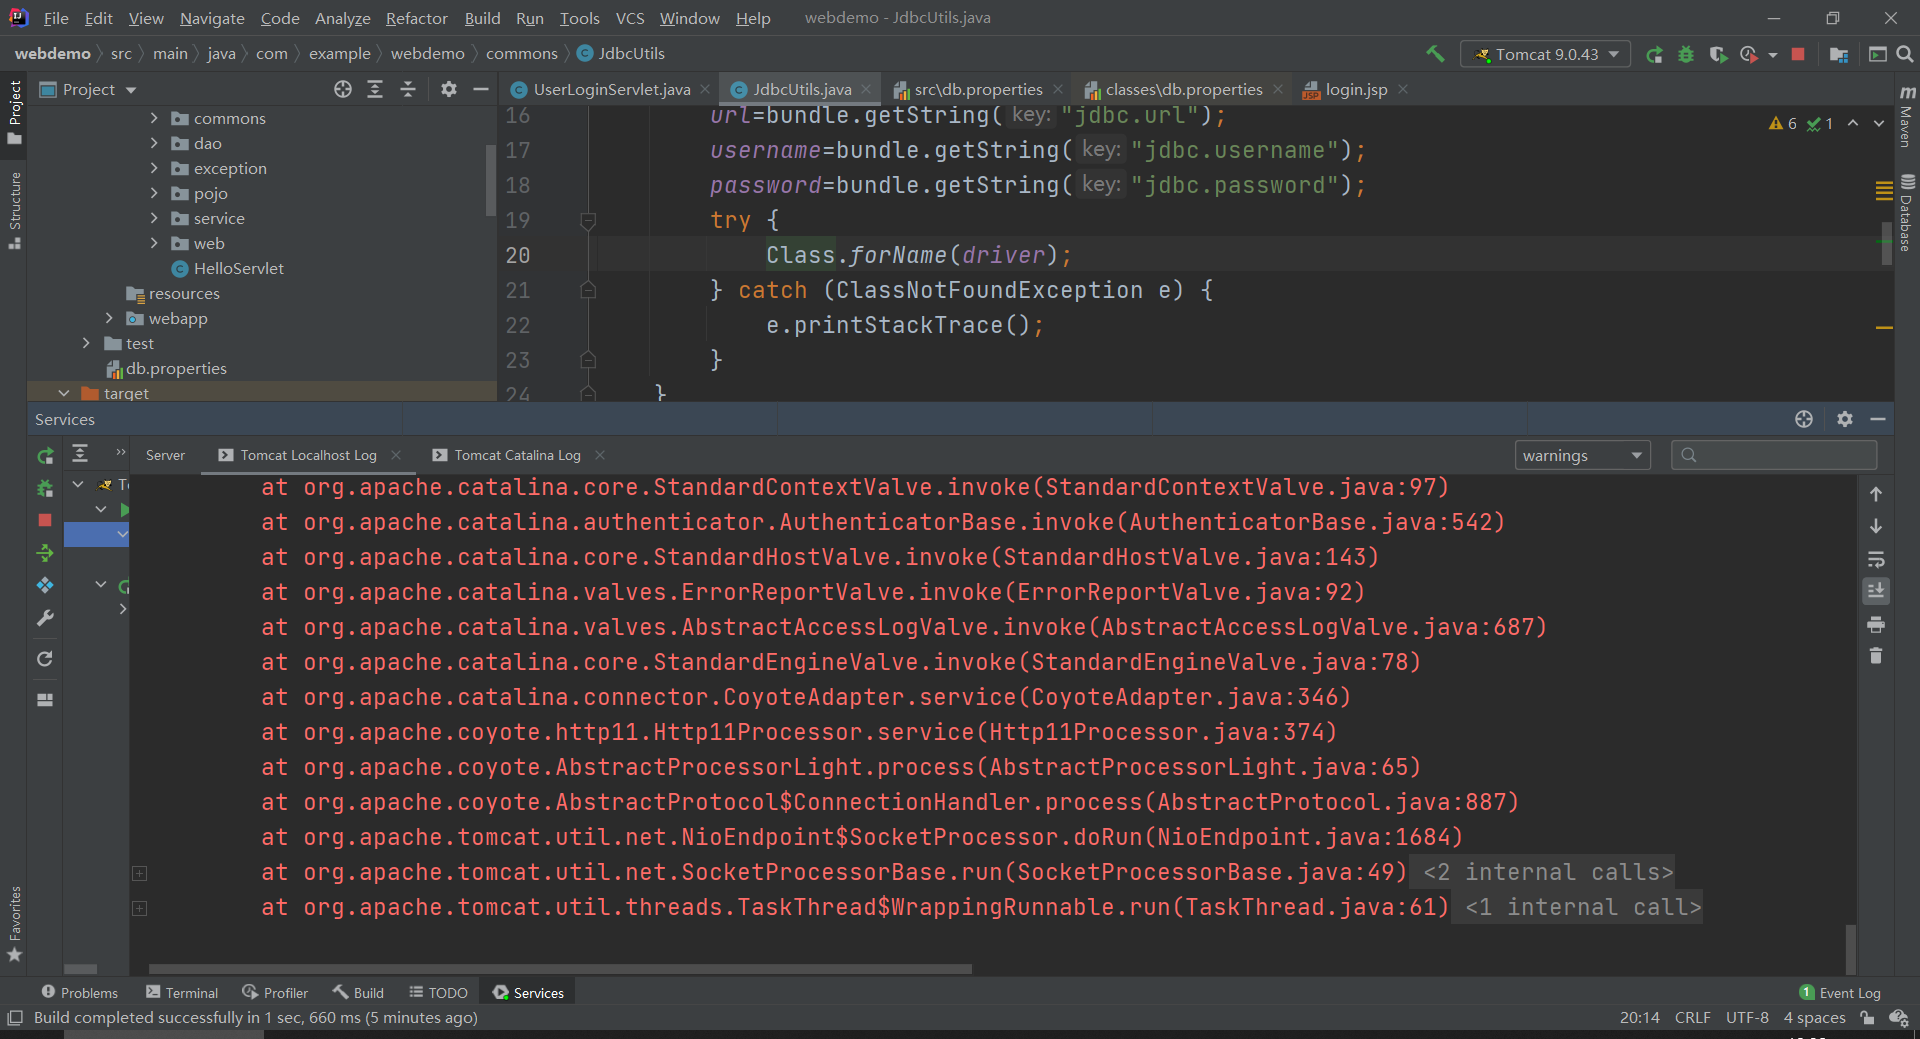Toggle soft-wrap in the log output
This screenshot has height=1039, width=1920.
click(1876, 559)
